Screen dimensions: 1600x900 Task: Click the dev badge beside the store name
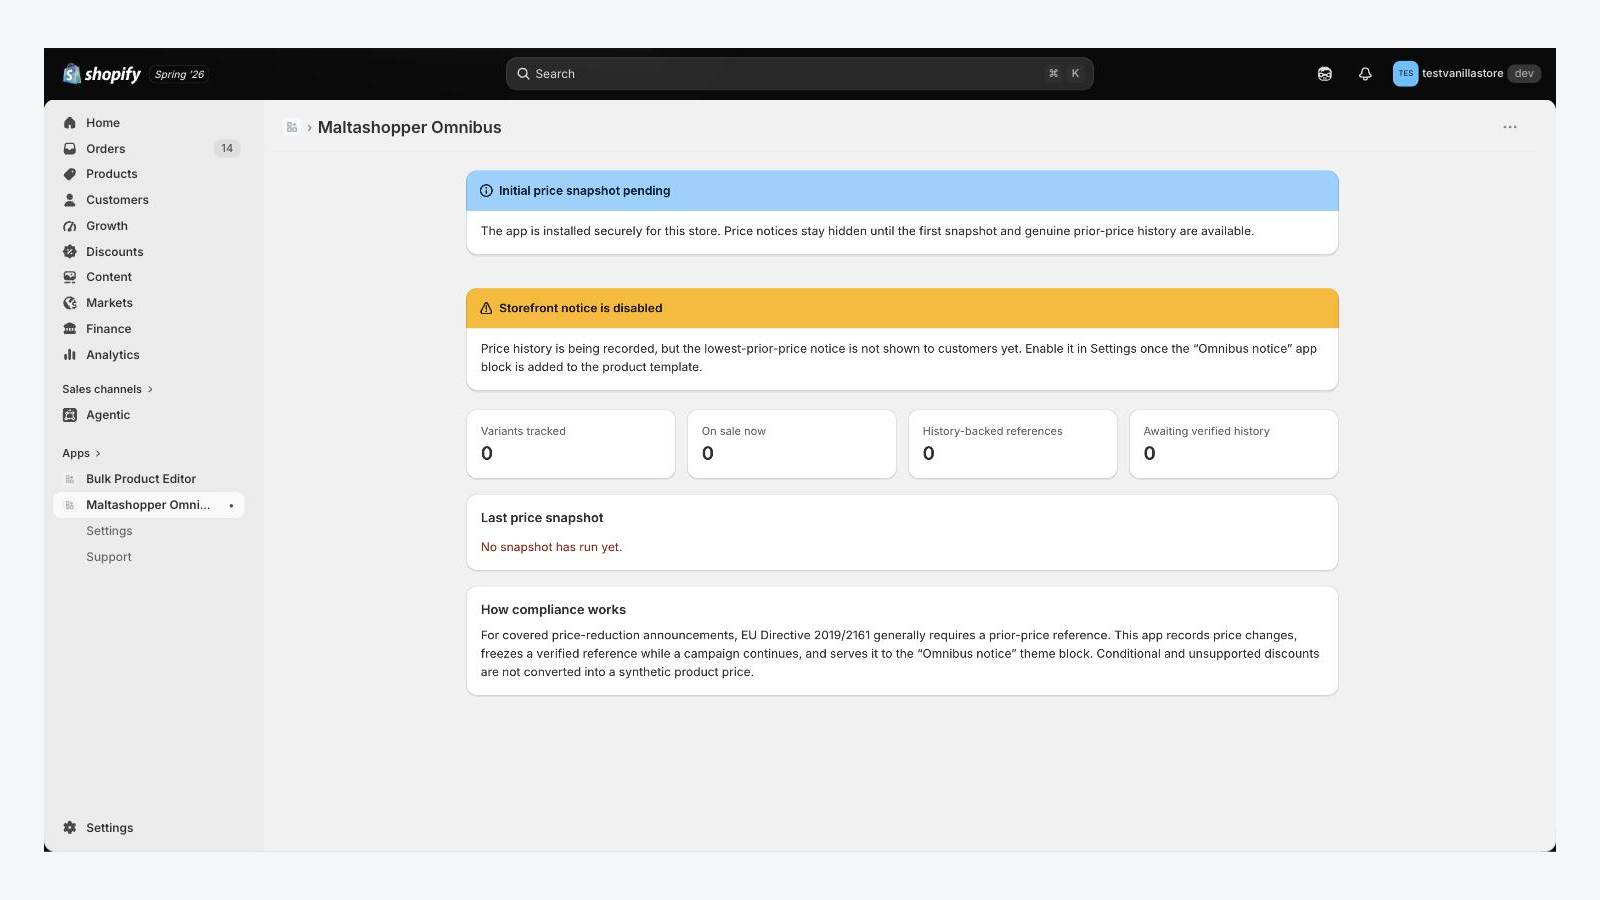[x=1524, y=74]
